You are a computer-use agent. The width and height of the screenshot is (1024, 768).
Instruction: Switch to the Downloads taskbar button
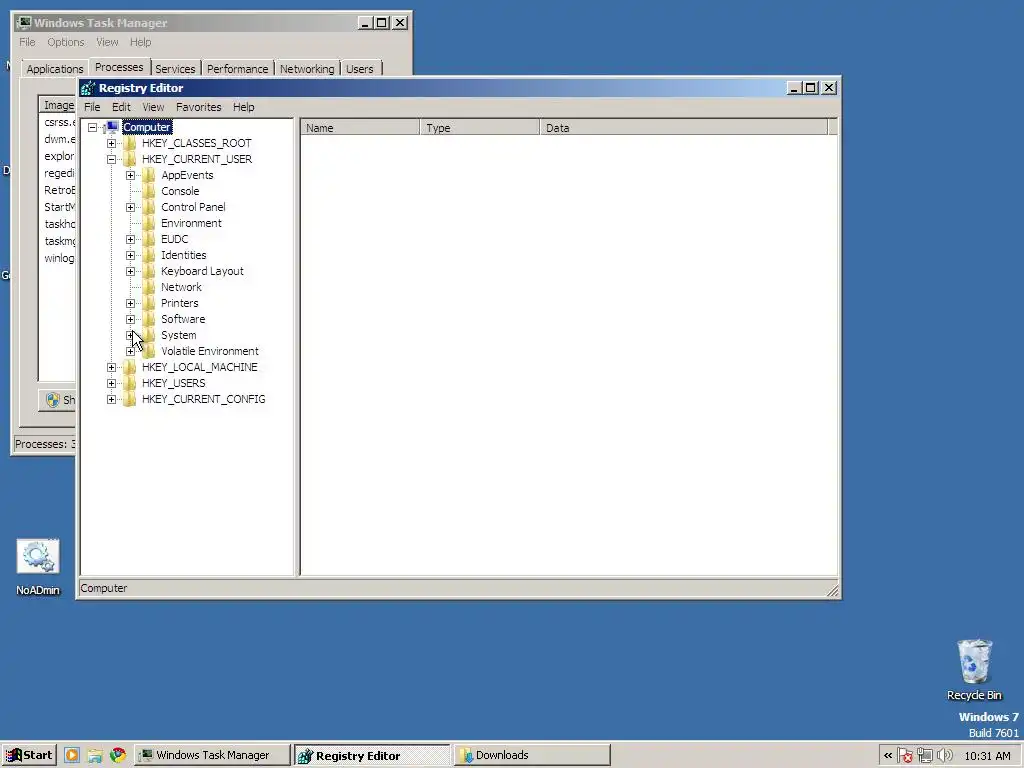(532, 755)
